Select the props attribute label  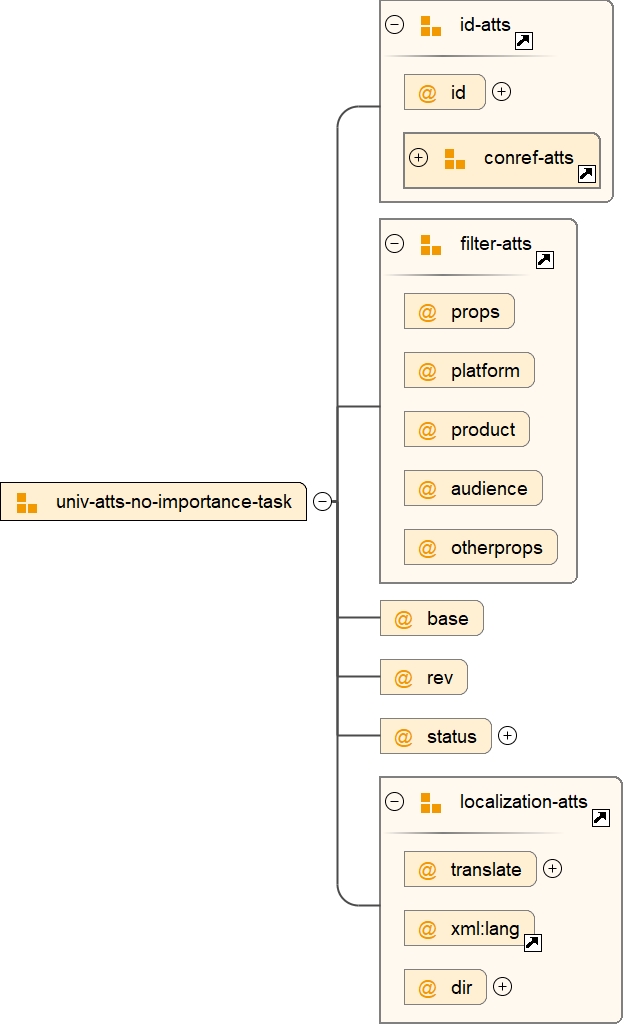pos(475,312)
